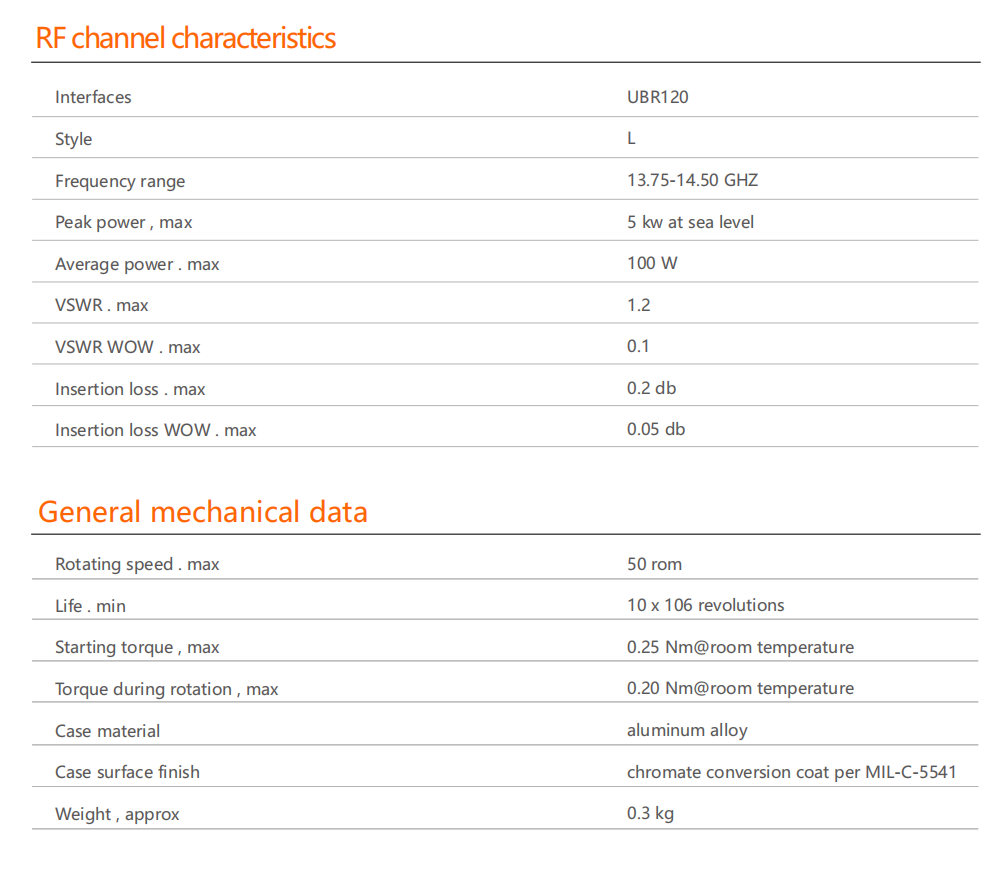Image resolution: width=1005 pixels, height=880 pixels.
Task: Select the '100 W' value
Action: (x=652, y=263)
